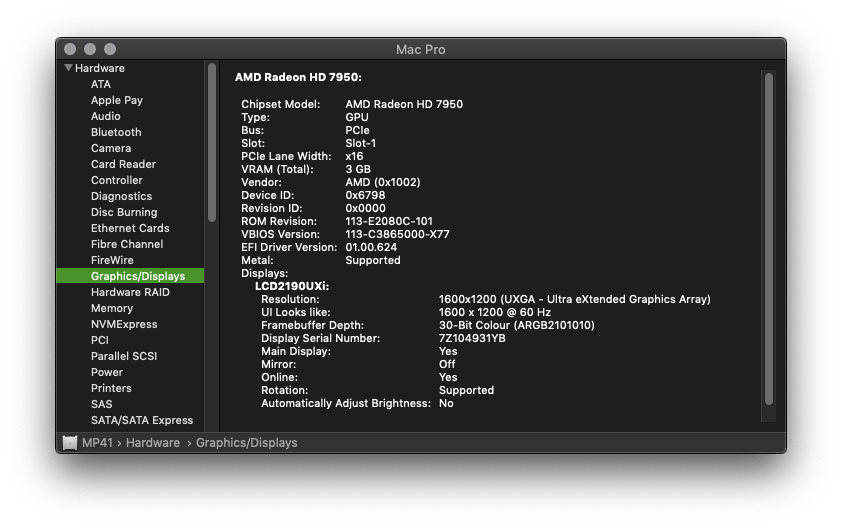Click the Mac Pro window title
842x527 pixels.
click(x=420, y=49)
